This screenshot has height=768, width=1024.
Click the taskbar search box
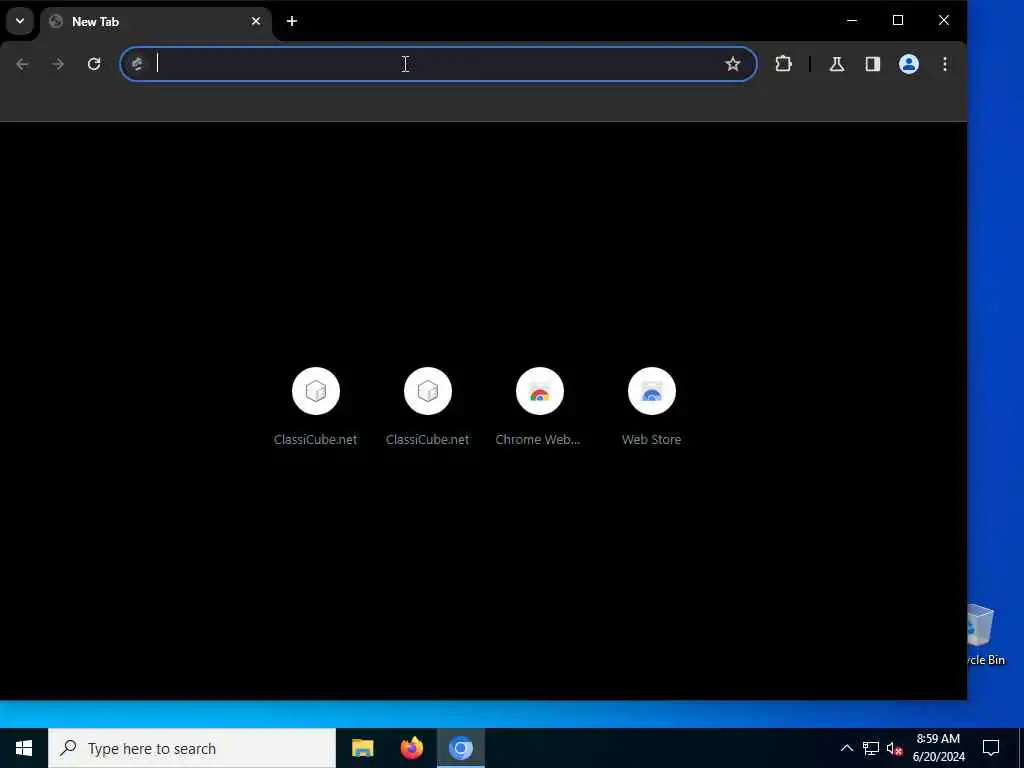192,748
